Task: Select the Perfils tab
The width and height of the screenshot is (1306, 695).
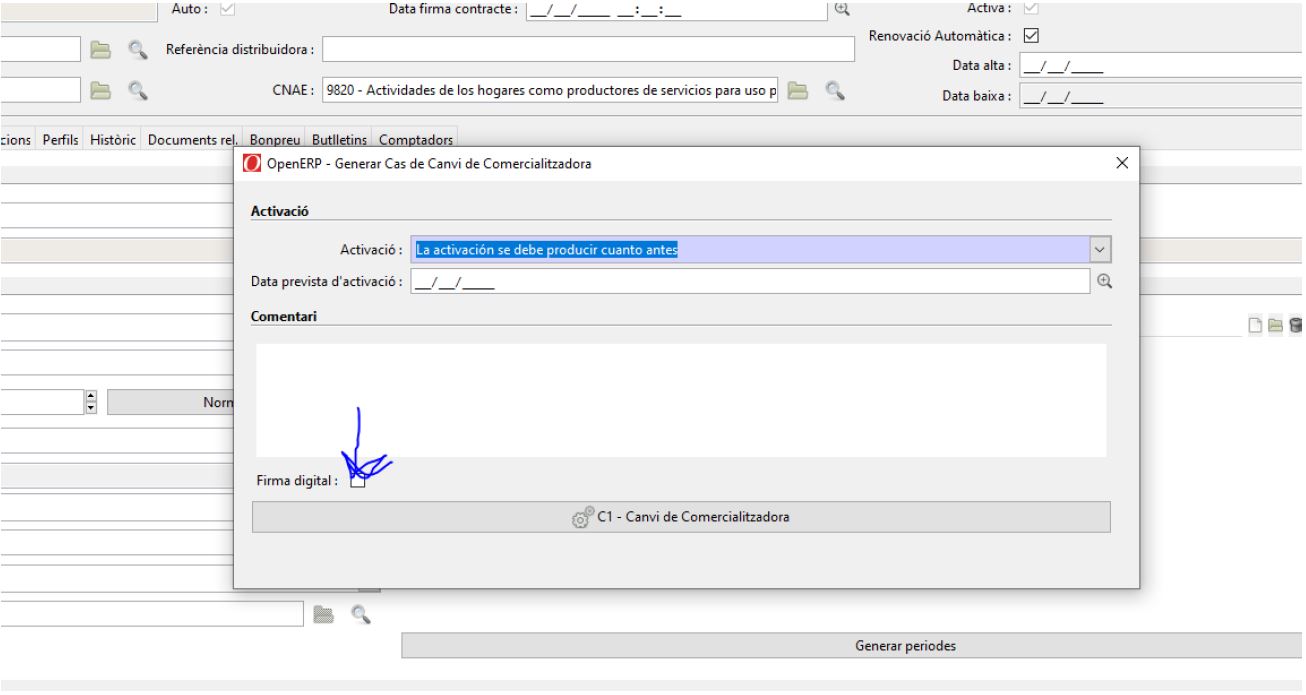Action: coord(62,140)
